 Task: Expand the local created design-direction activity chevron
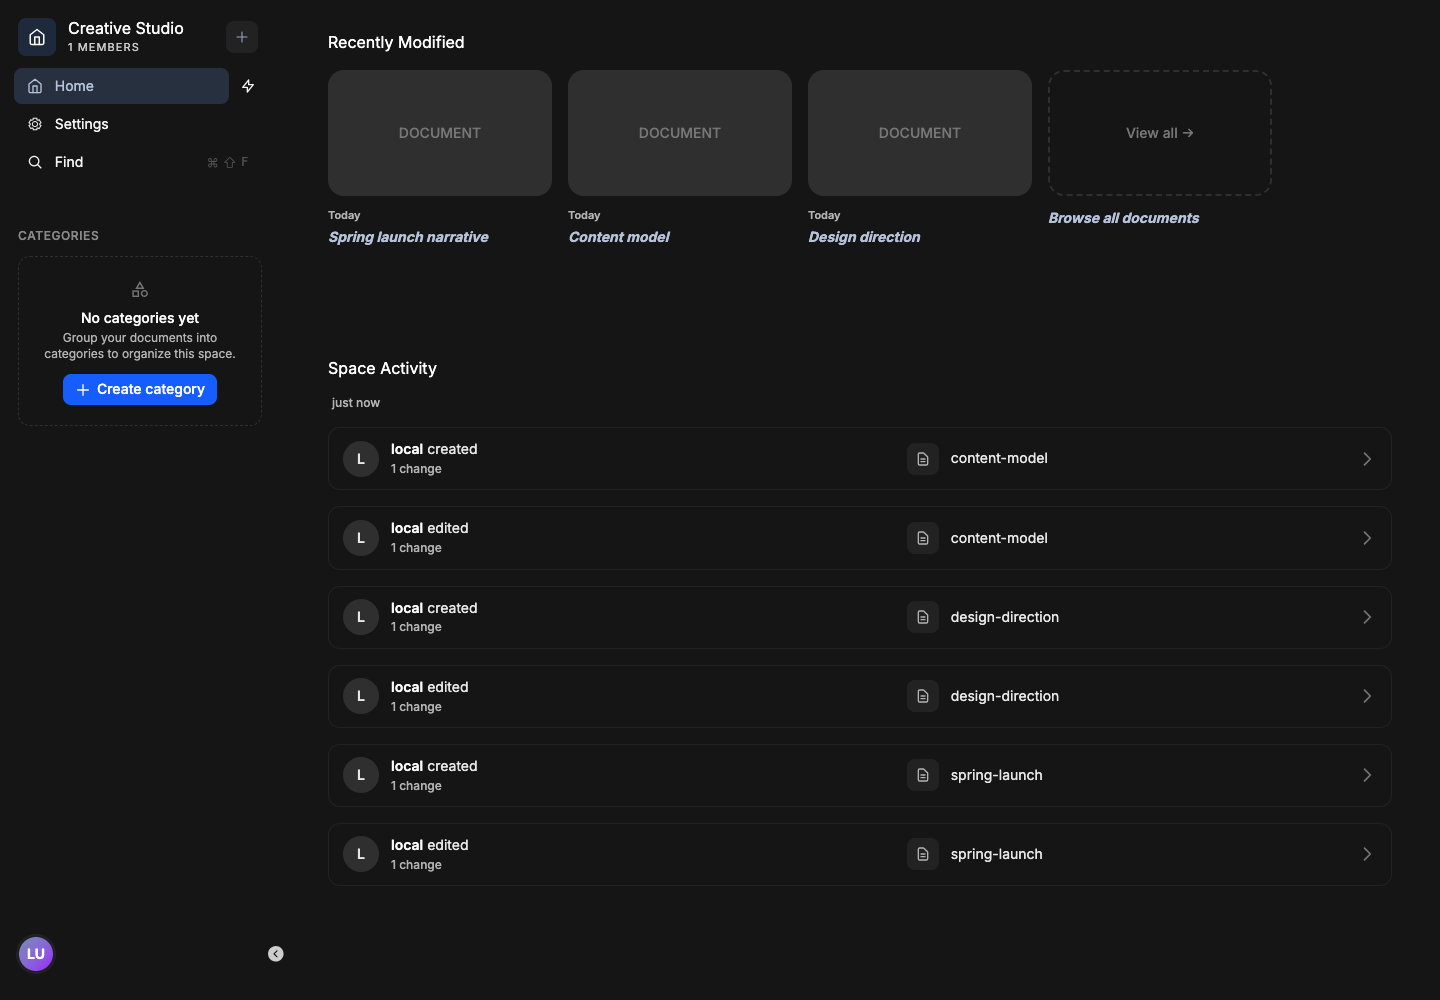point(1367,617)
